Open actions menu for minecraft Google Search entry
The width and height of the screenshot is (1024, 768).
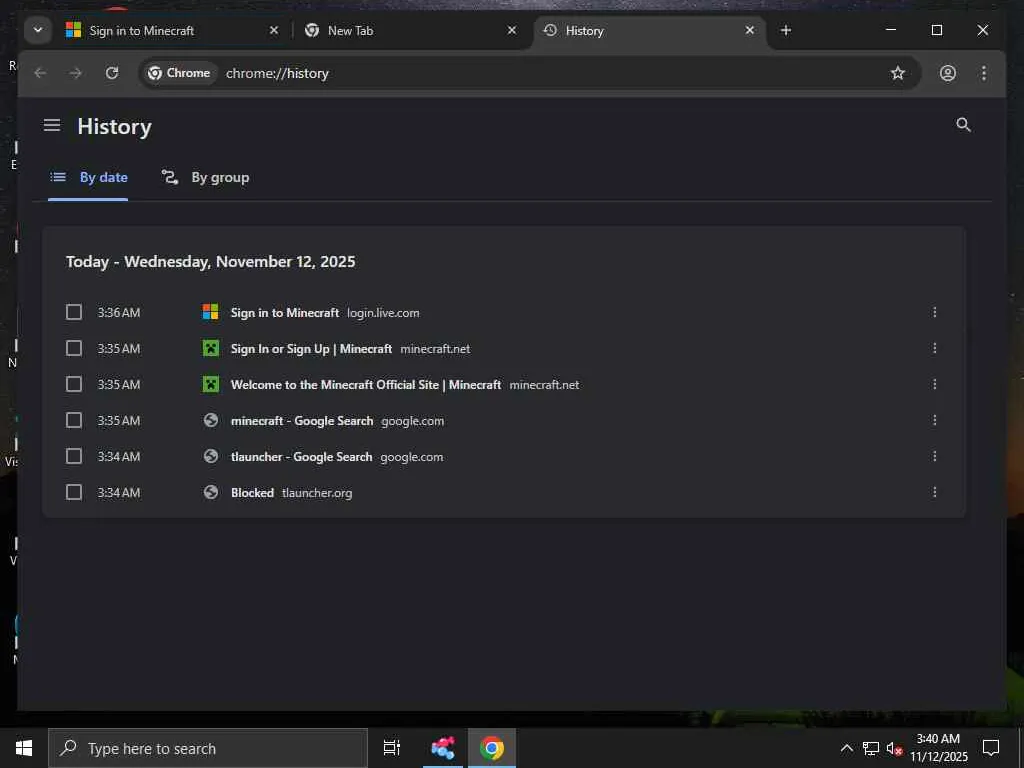click(935, 420)
